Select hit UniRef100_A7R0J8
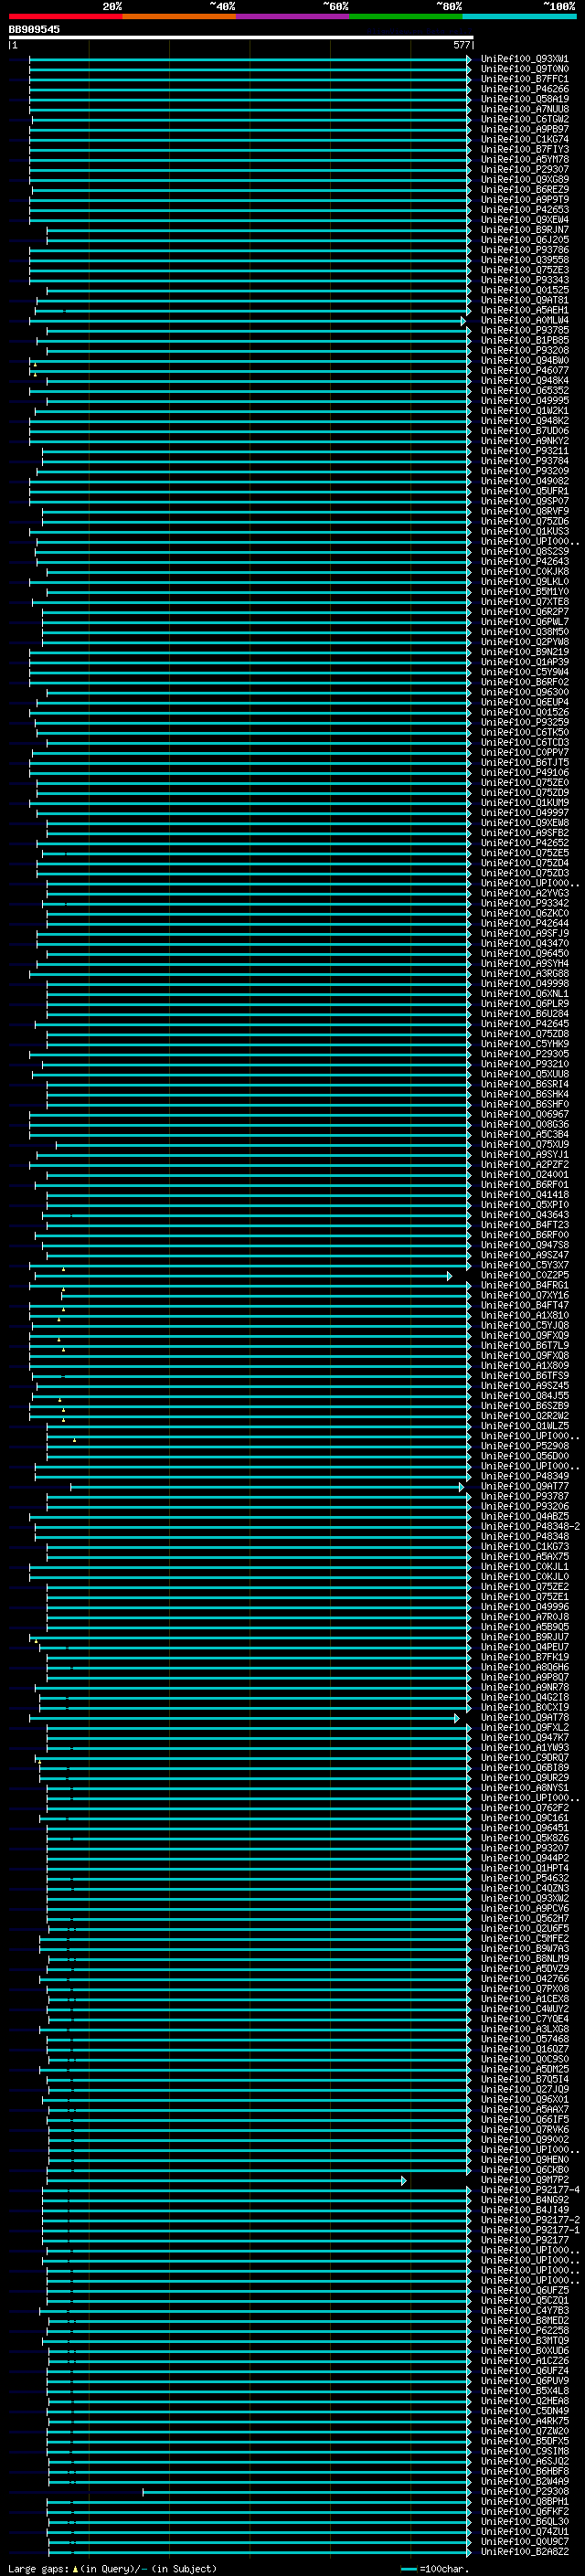 [525, 1617]
